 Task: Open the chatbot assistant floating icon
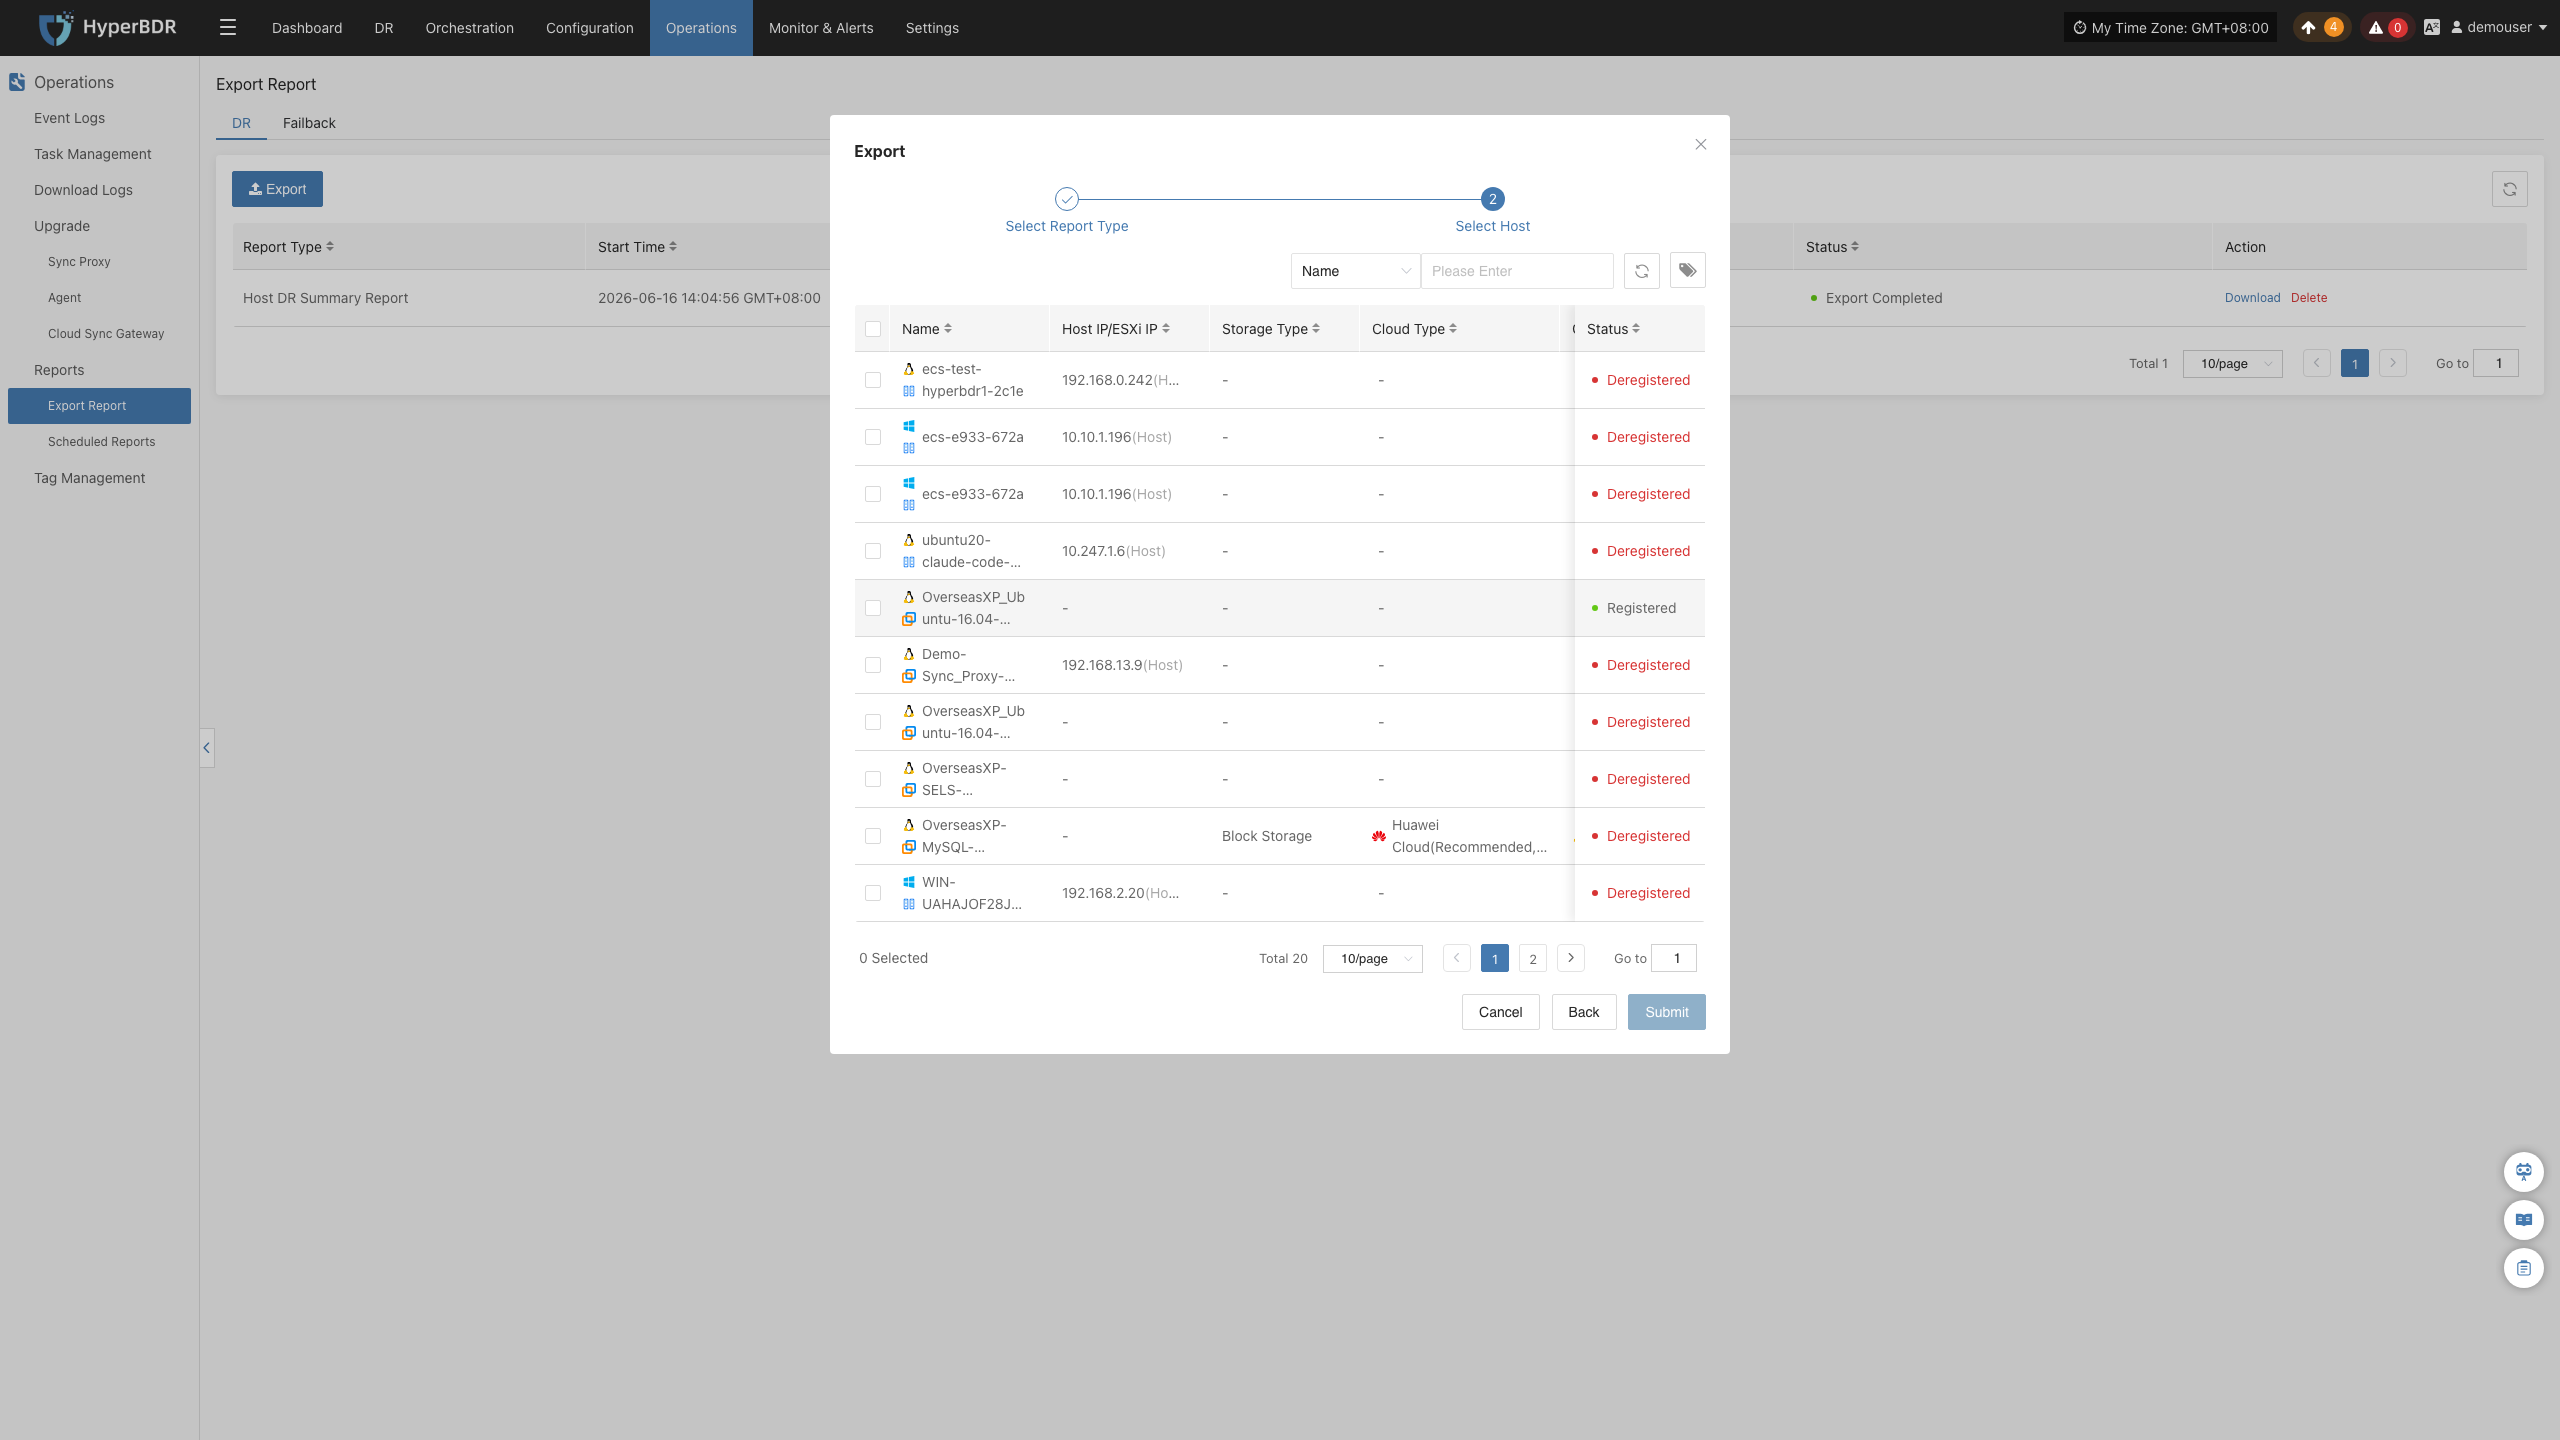pos(2524,1172)
